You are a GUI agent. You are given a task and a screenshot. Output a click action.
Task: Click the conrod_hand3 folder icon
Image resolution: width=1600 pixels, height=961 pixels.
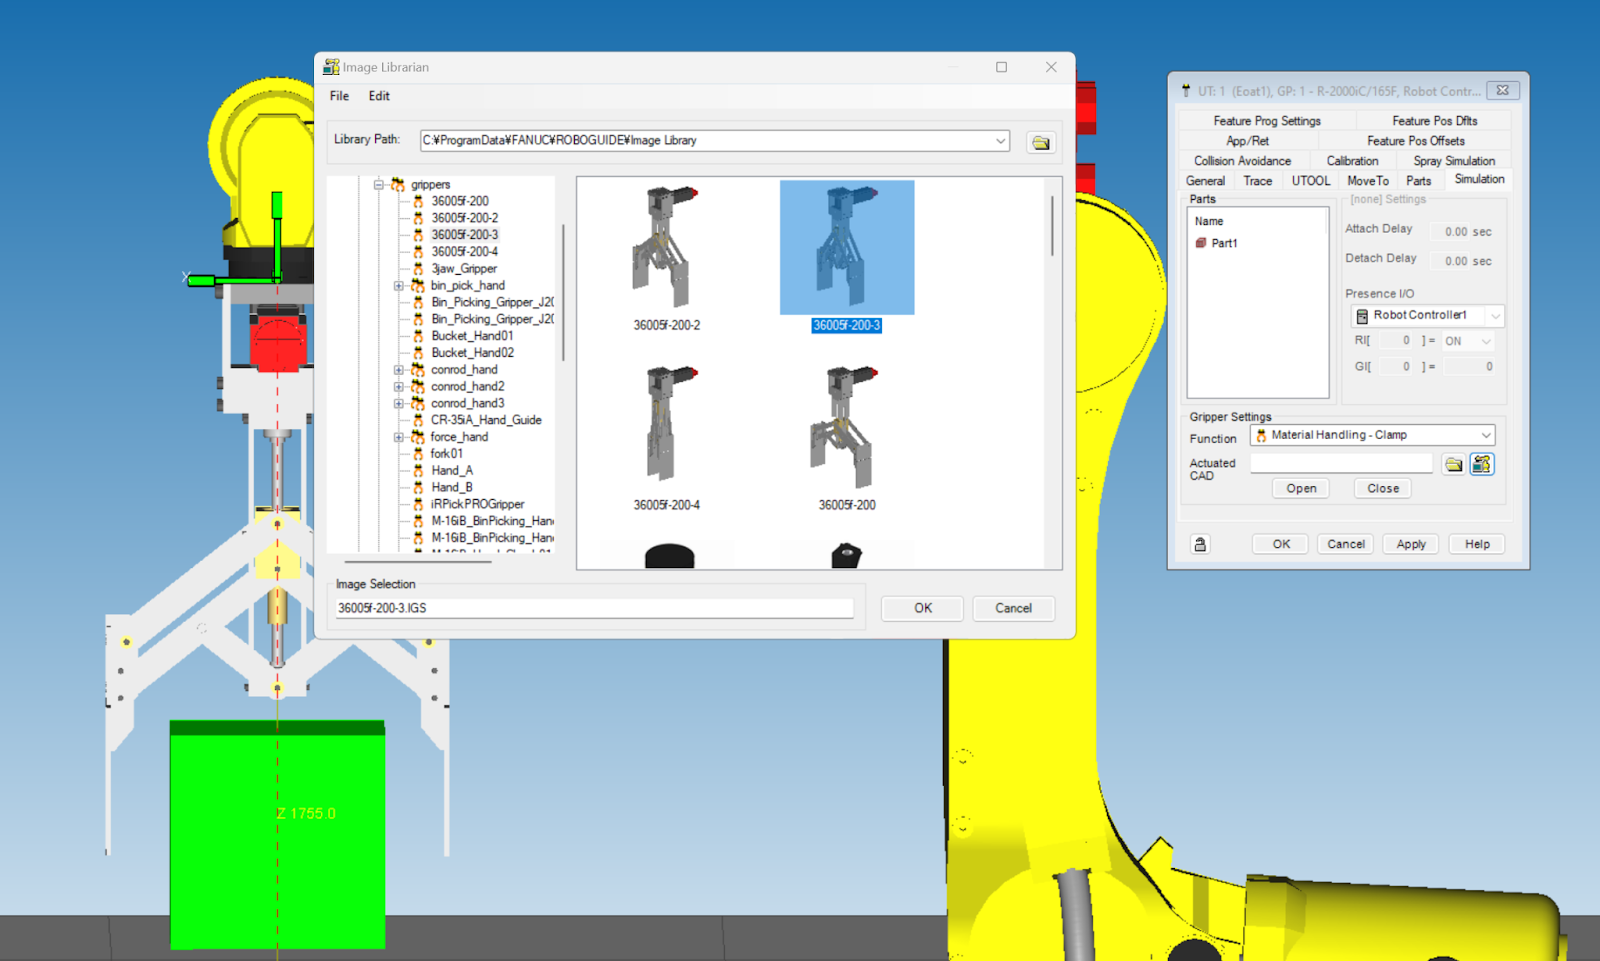click(418, 404)
